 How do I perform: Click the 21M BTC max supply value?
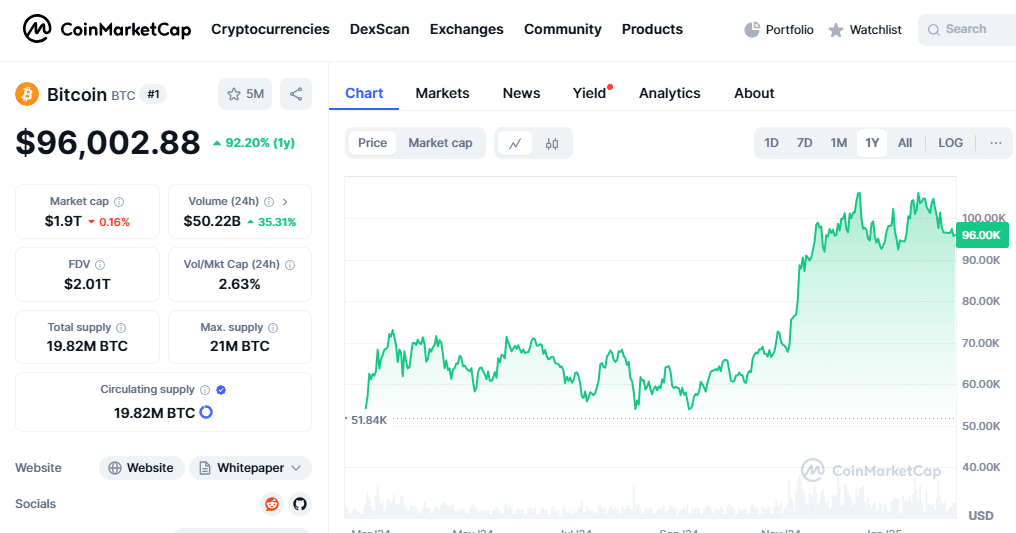click(240, 346)
